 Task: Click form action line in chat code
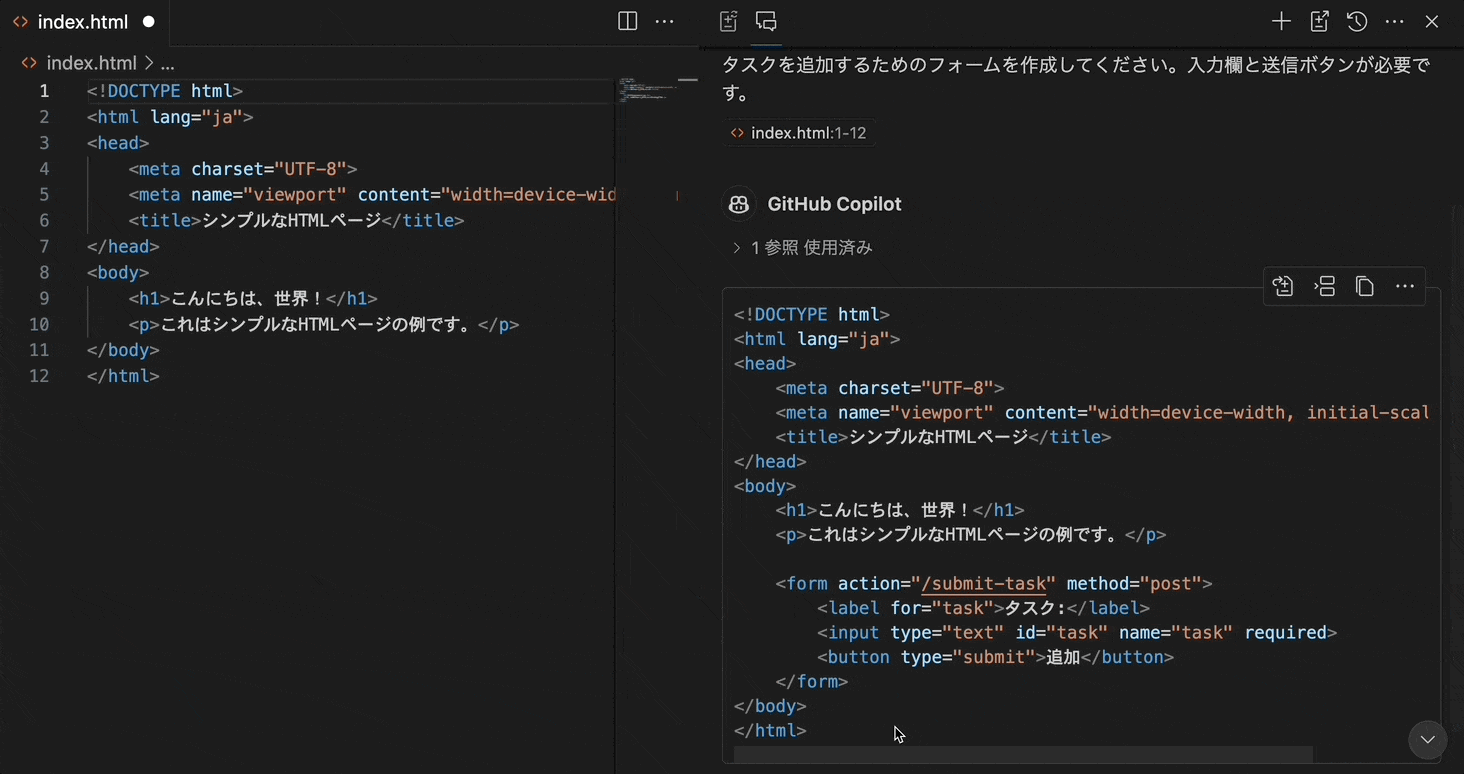[994, 584]
